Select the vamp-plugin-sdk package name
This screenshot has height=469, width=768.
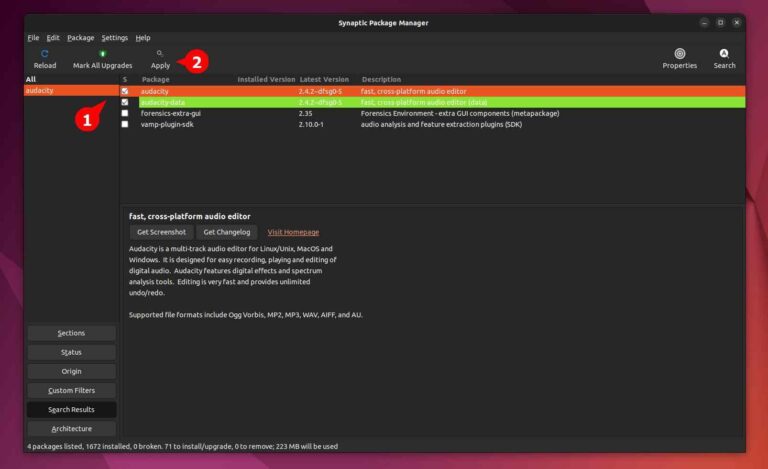pos(167,124)
